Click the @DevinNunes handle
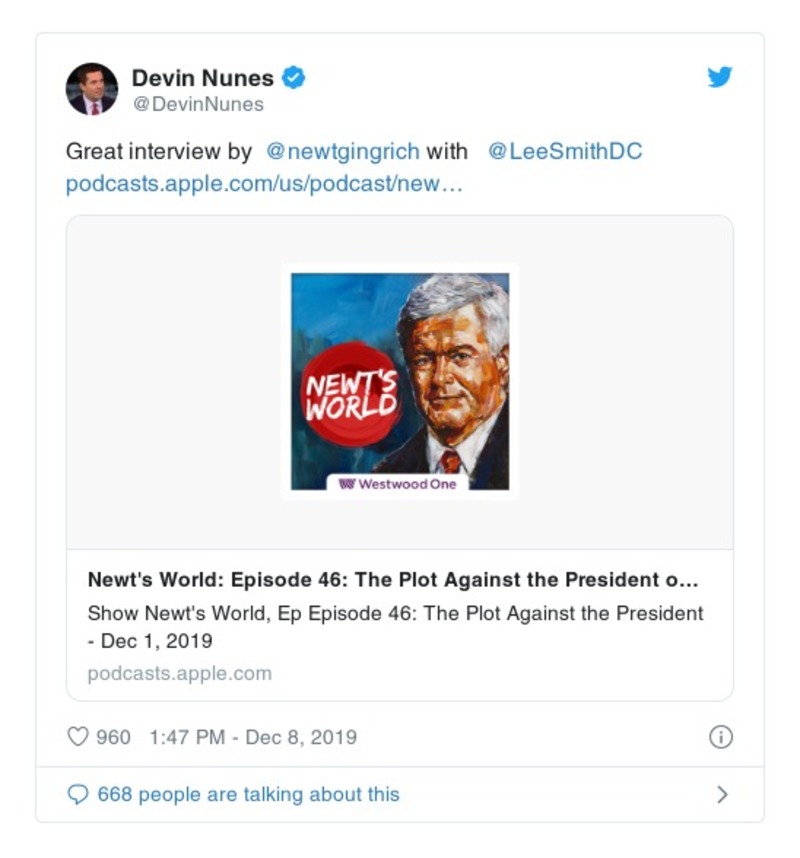Image resolution: width=800 pixels, height=858 pixels. click(198, 104)
